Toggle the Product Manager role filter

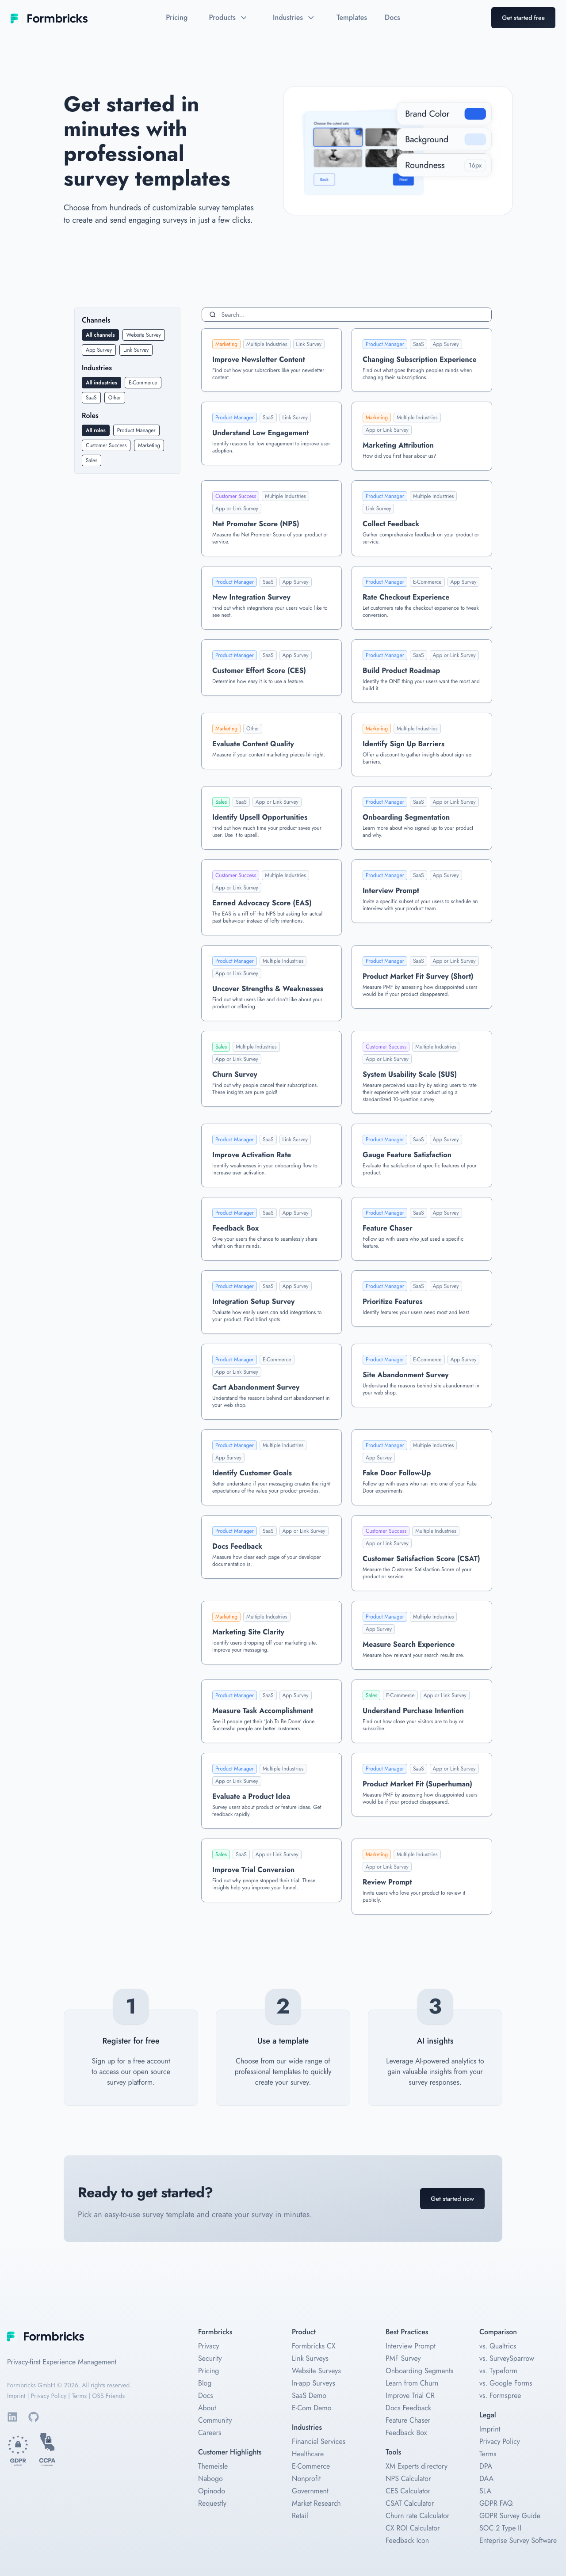tap(136, 431)
